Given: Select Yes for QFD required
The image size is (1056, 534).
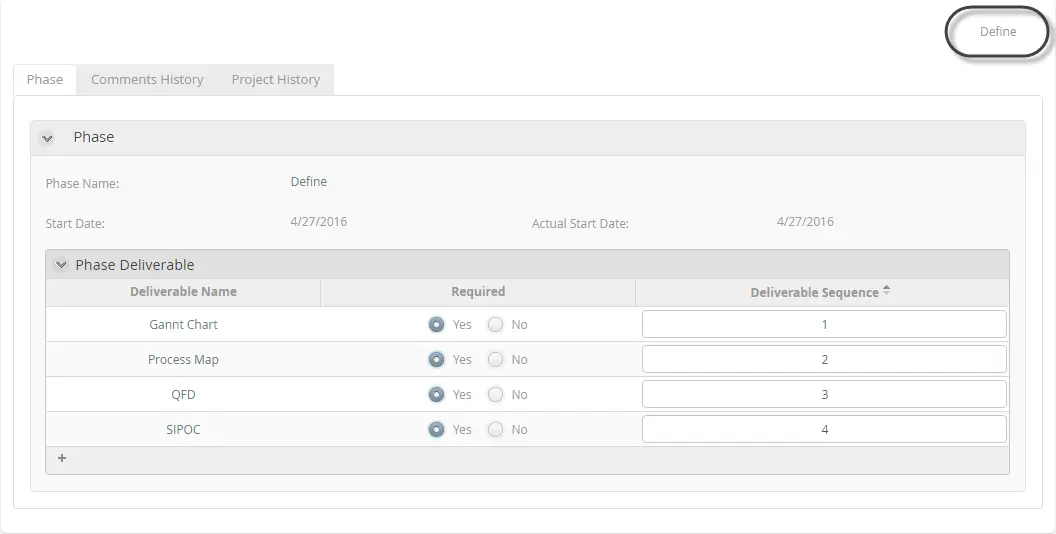Looking at the screenshot, I should pos(436,395).
